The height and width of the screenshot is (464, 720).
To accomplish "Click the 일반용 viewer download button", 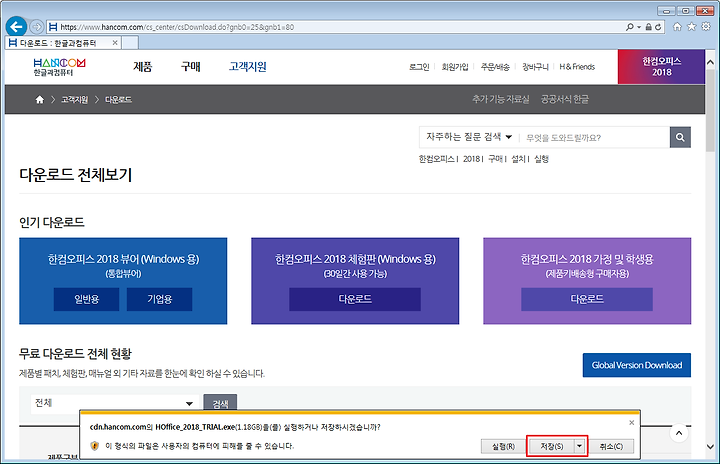I will [86, 299].
